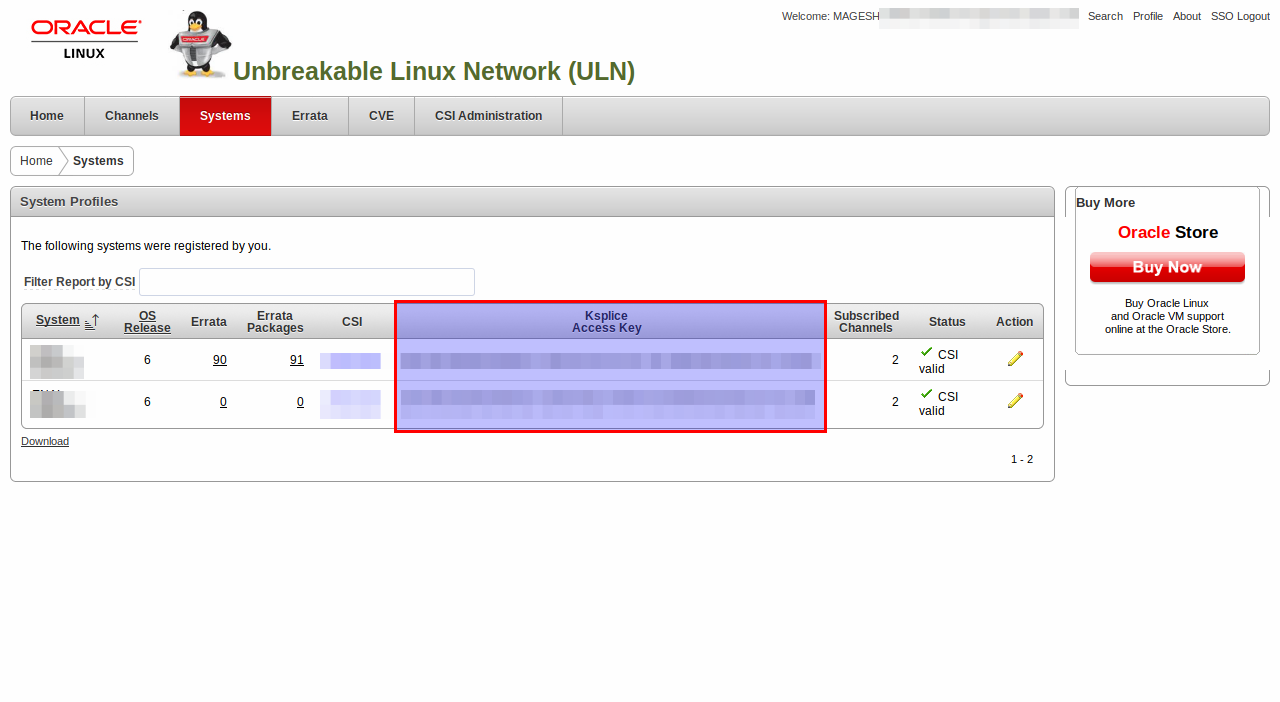Click the Oracle Linux logo
Screen dimensions: 1280x702
[x=85, y=39]
